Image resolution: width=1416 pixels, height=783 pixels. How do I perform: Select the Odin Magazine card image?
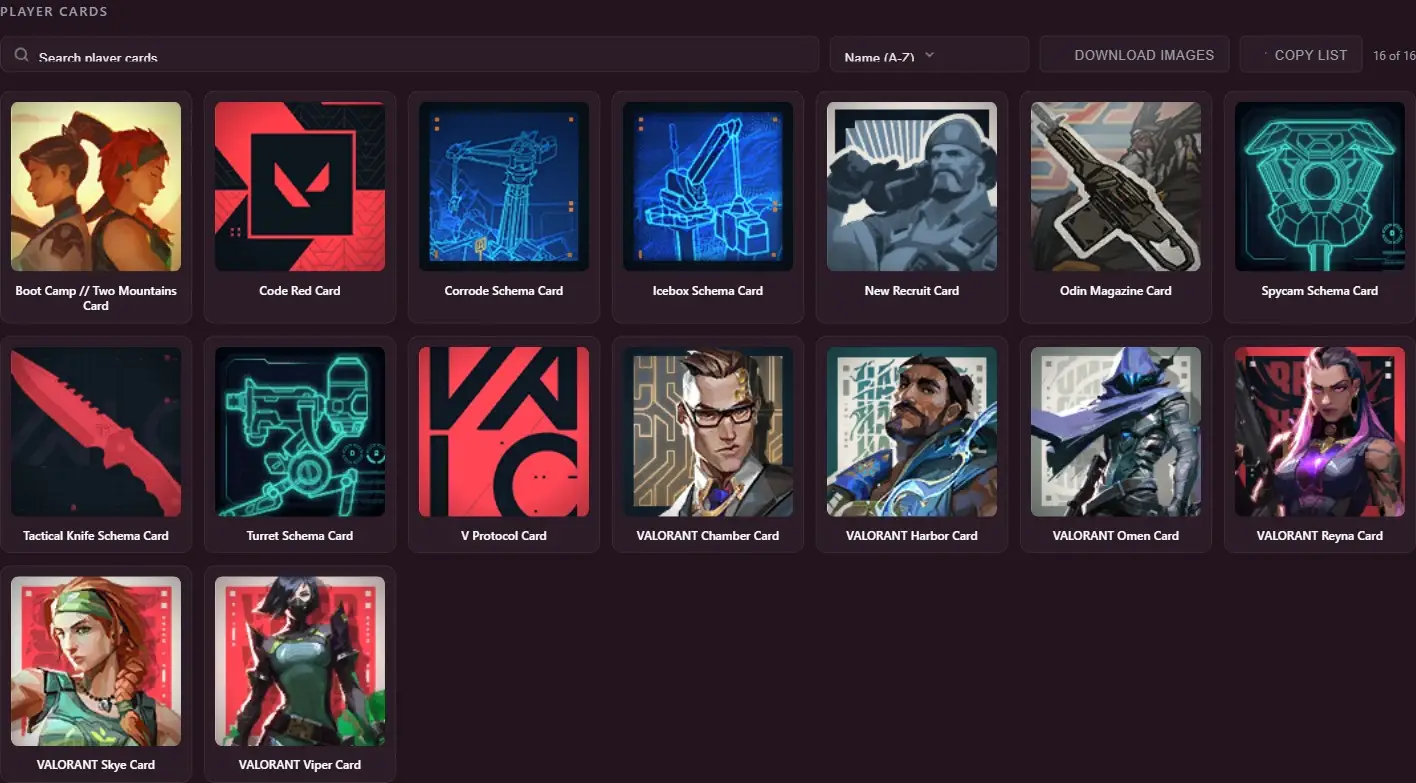(1116, 186)
